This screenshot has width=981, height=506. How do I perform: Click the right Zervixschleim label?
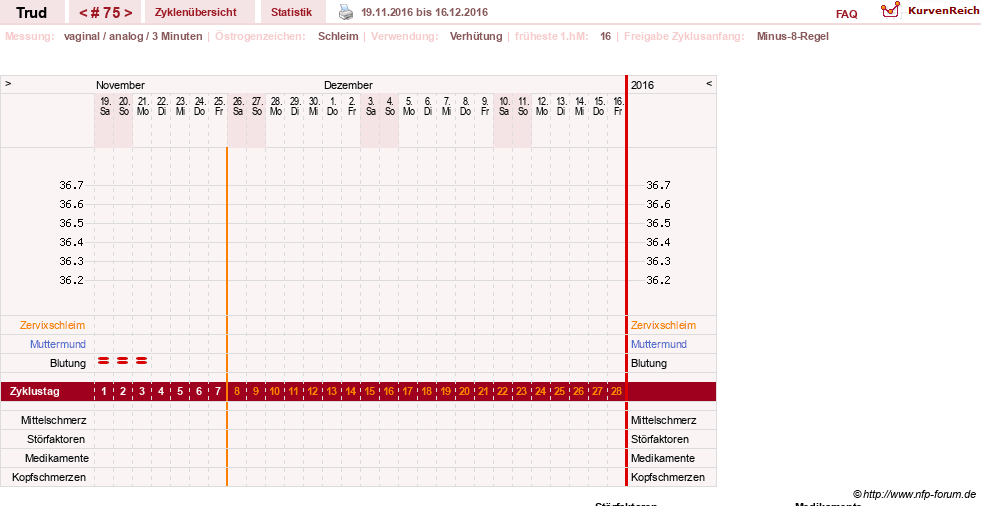[663, 325]
